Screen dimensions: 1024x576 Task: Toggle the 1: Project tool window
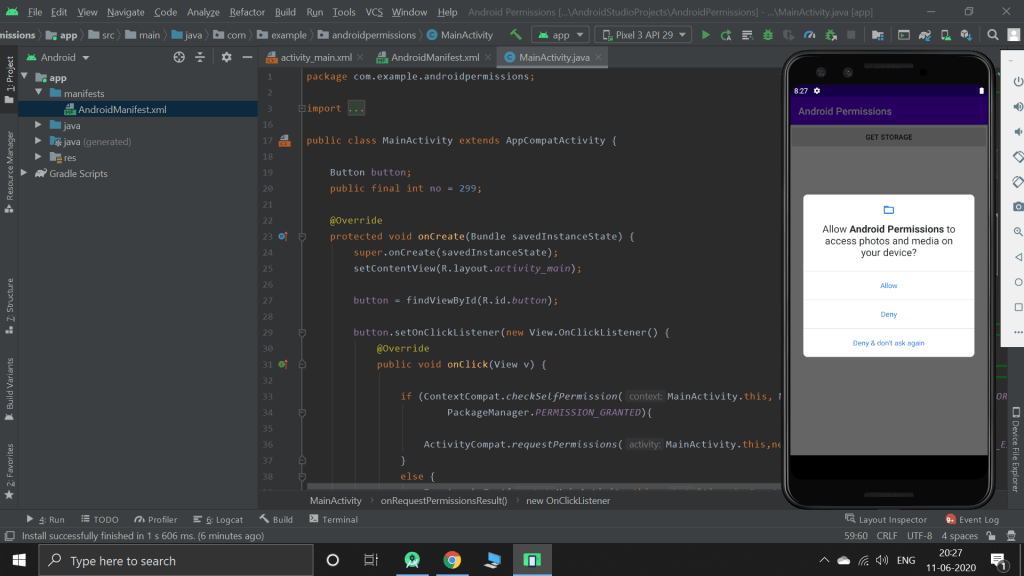click(x=9, y=75)
